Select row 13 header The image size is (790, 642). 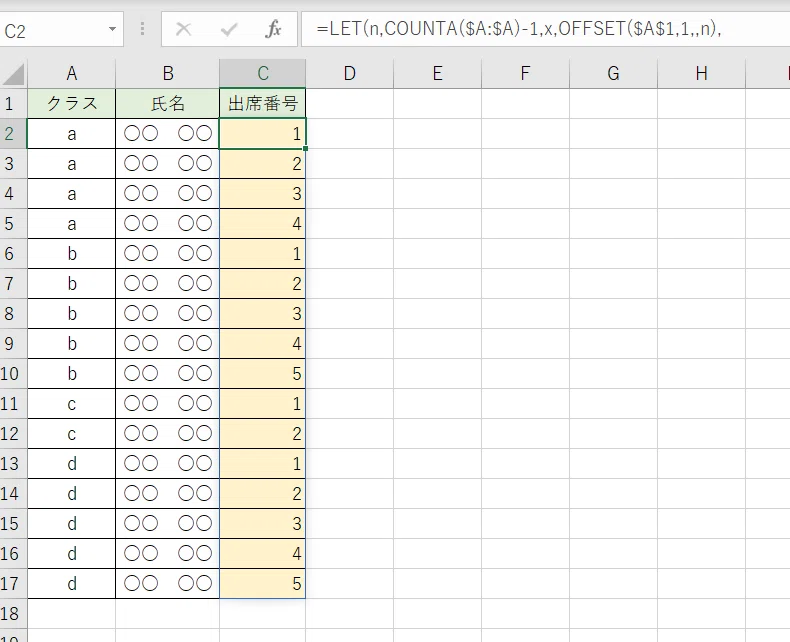pyautogui.click(x=13, y=464)
